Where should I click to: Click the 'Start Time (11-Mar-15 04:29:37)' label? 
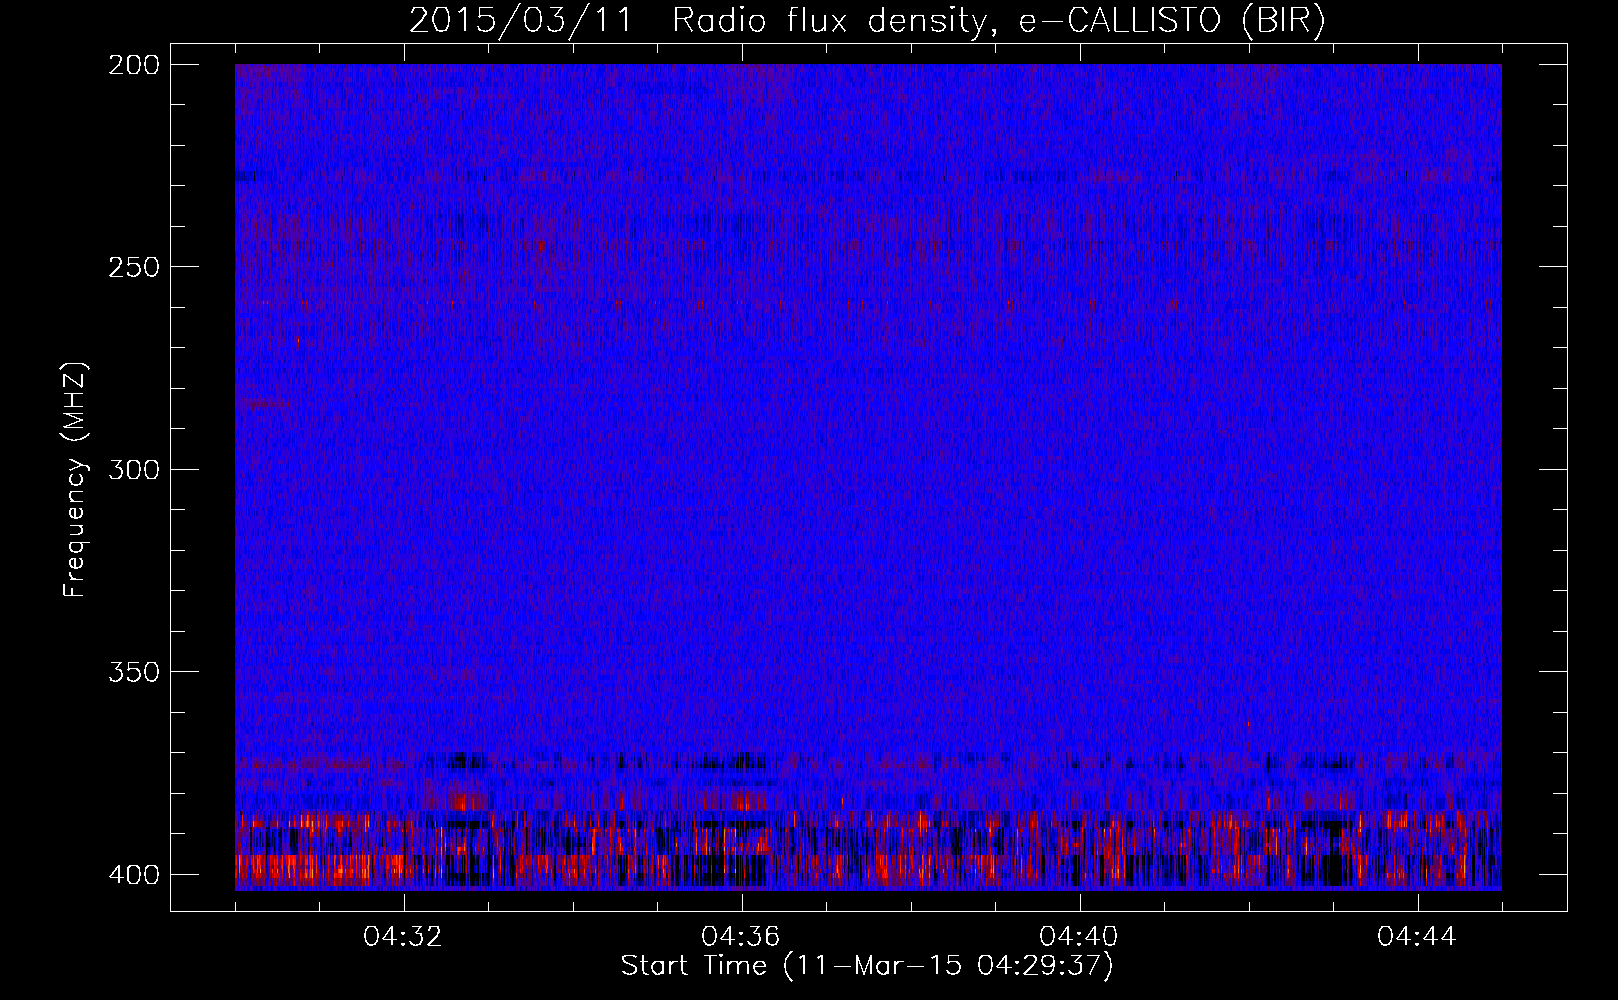click(867, 966)
